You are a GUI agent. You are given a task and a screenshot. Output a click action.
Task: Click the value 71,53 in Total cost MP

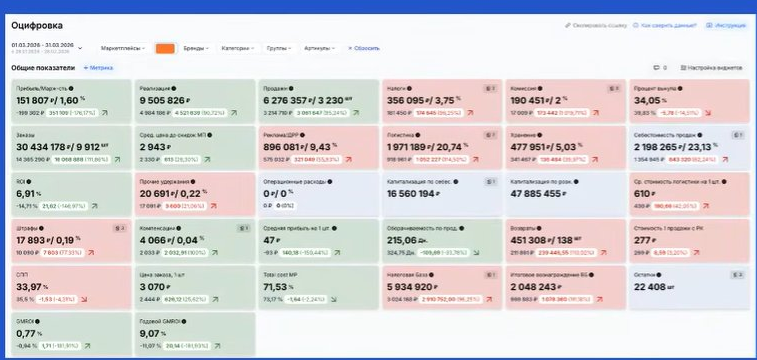click(x=274, y=287)
